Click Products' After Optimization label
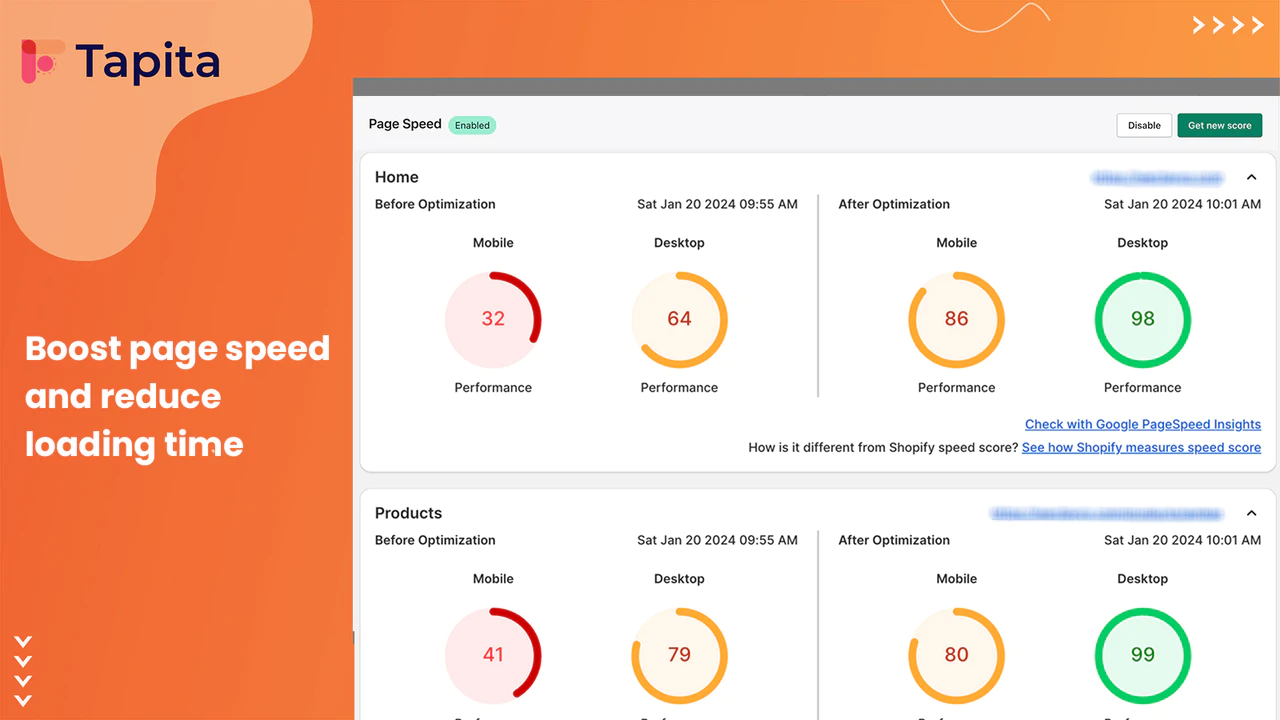The height and width of the screenshot is (720, 1280). point(894,540)
